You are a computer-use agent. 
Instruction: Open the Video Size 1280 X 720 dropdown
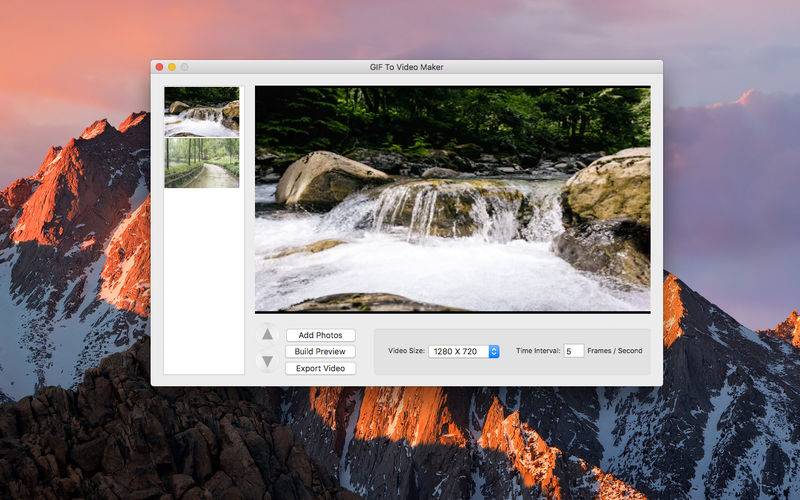(464, 351)
